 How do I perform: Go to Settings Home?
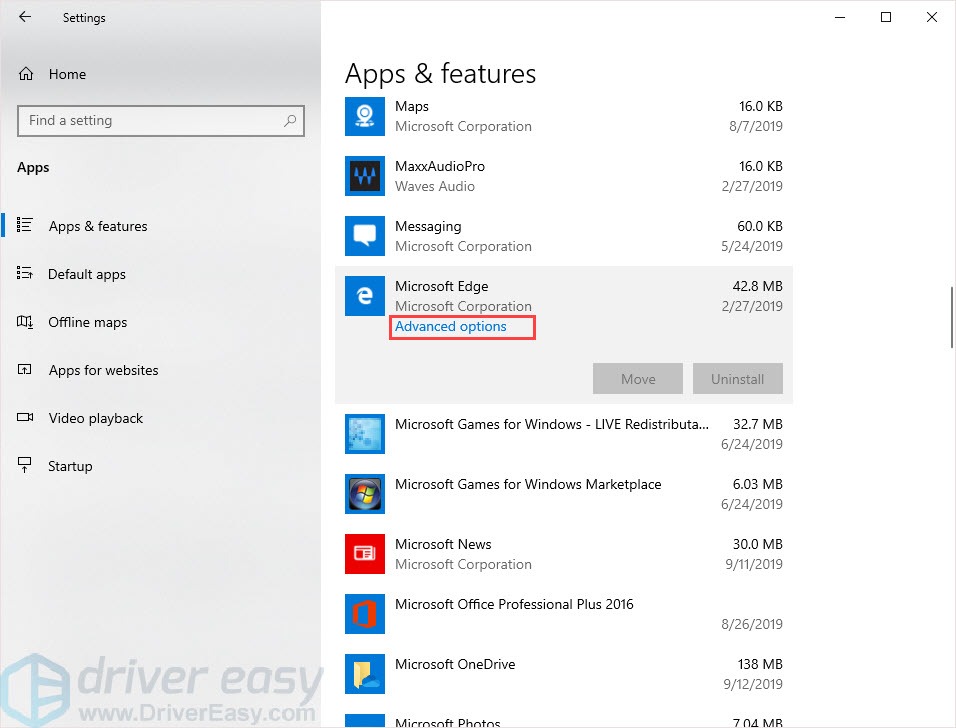67,74
